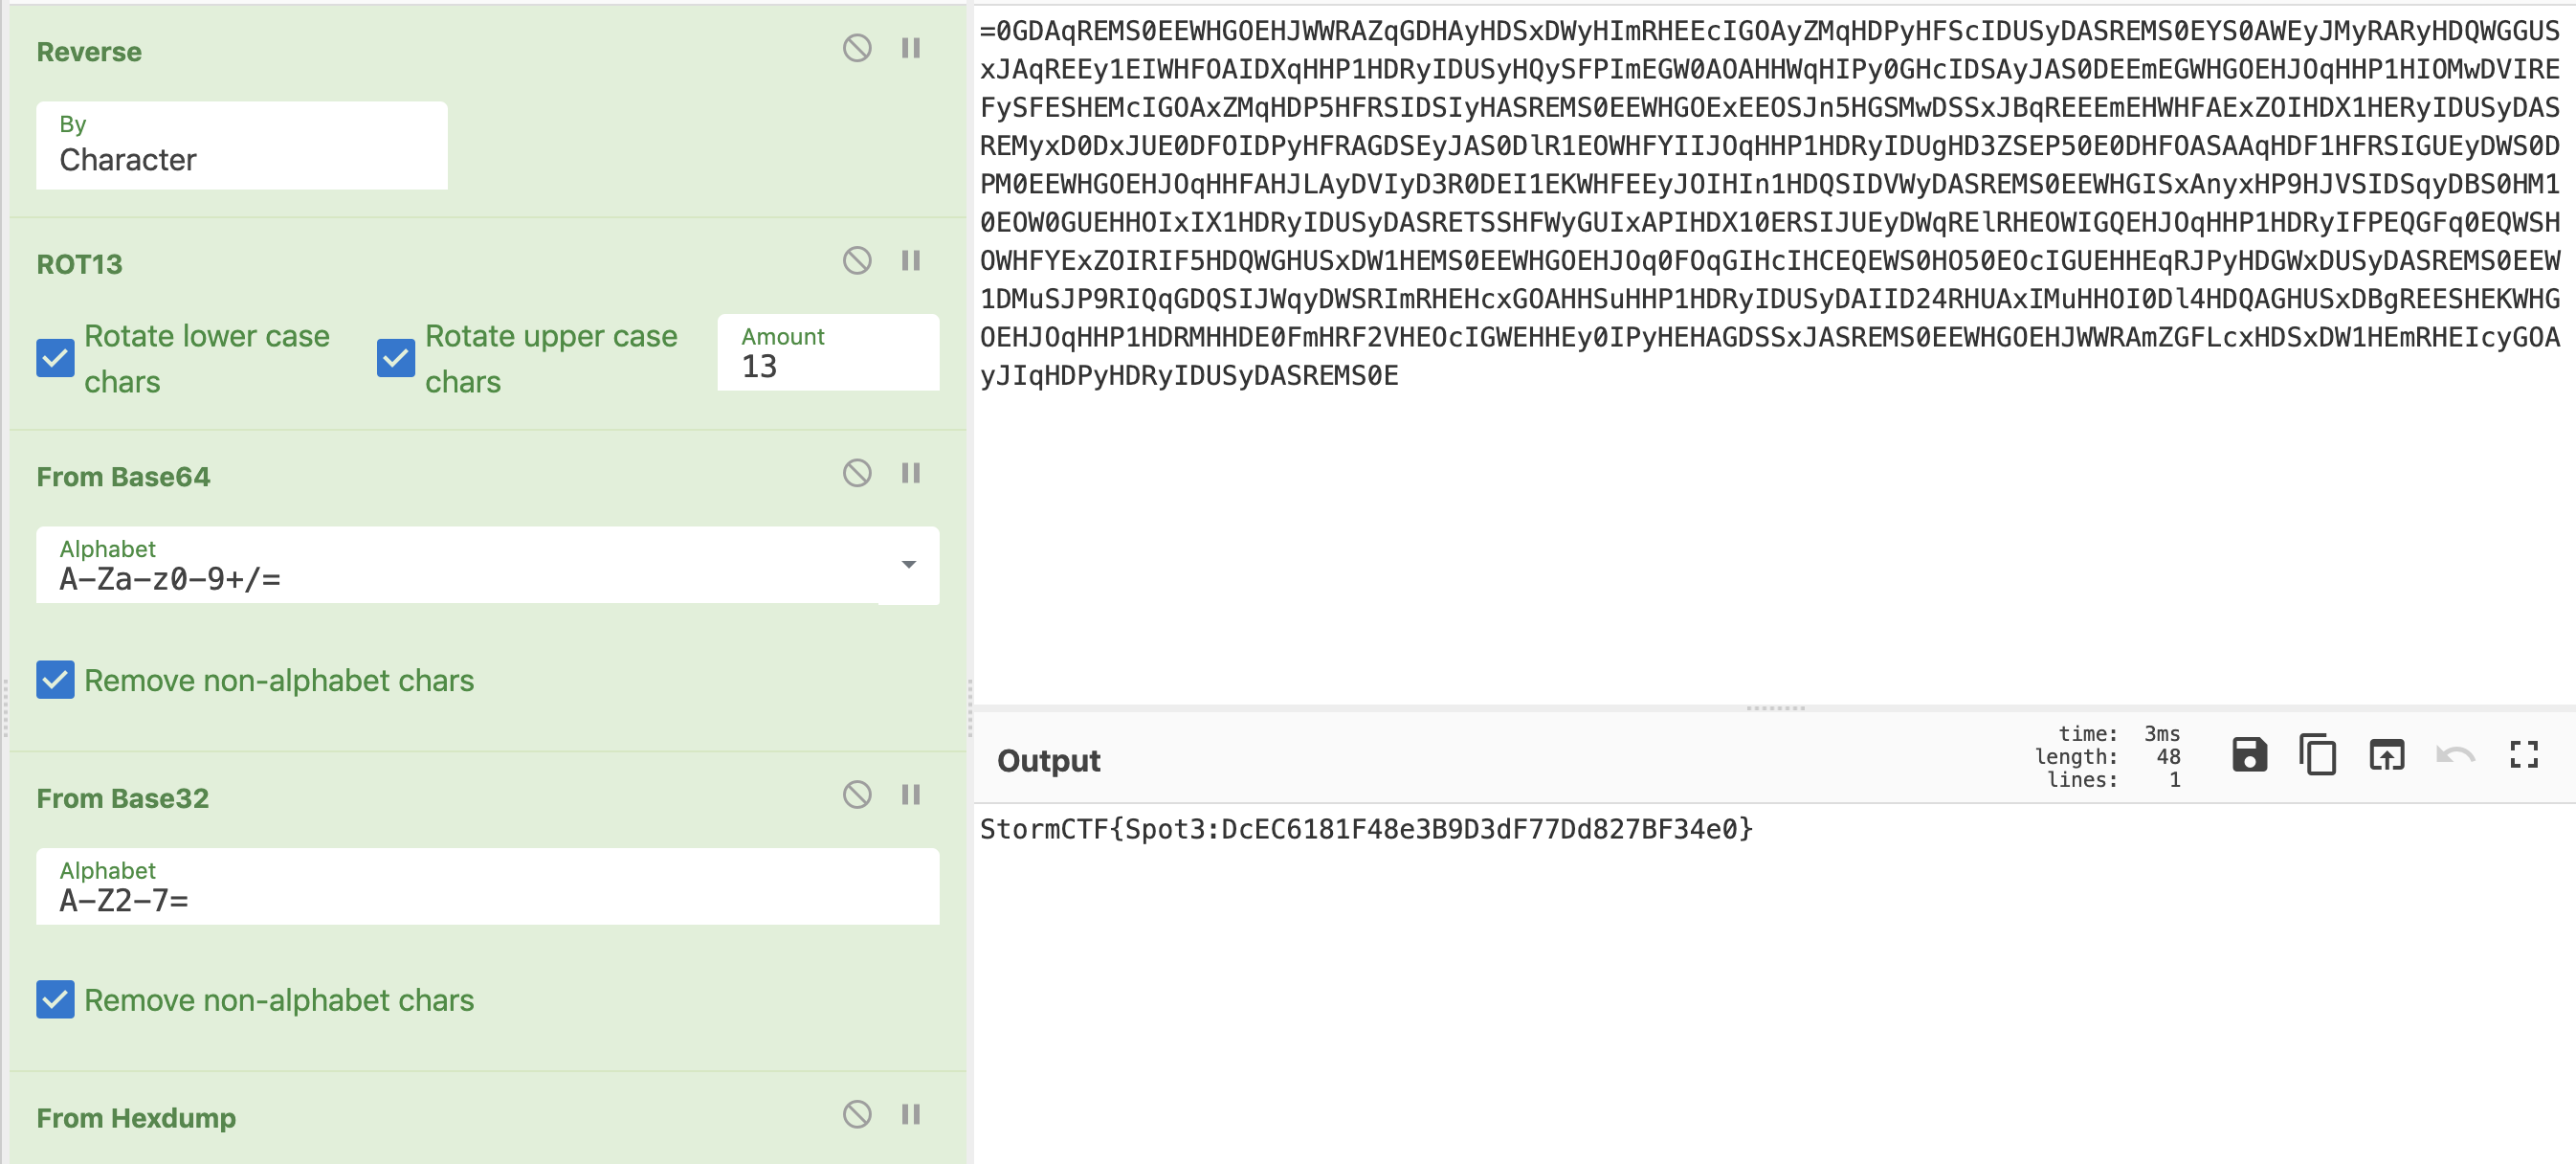Image resolution: width=2576 pixels, height=1164 pixels.
Task: Disable the From Hexdump operation
Action: [x=856, y=1115]
